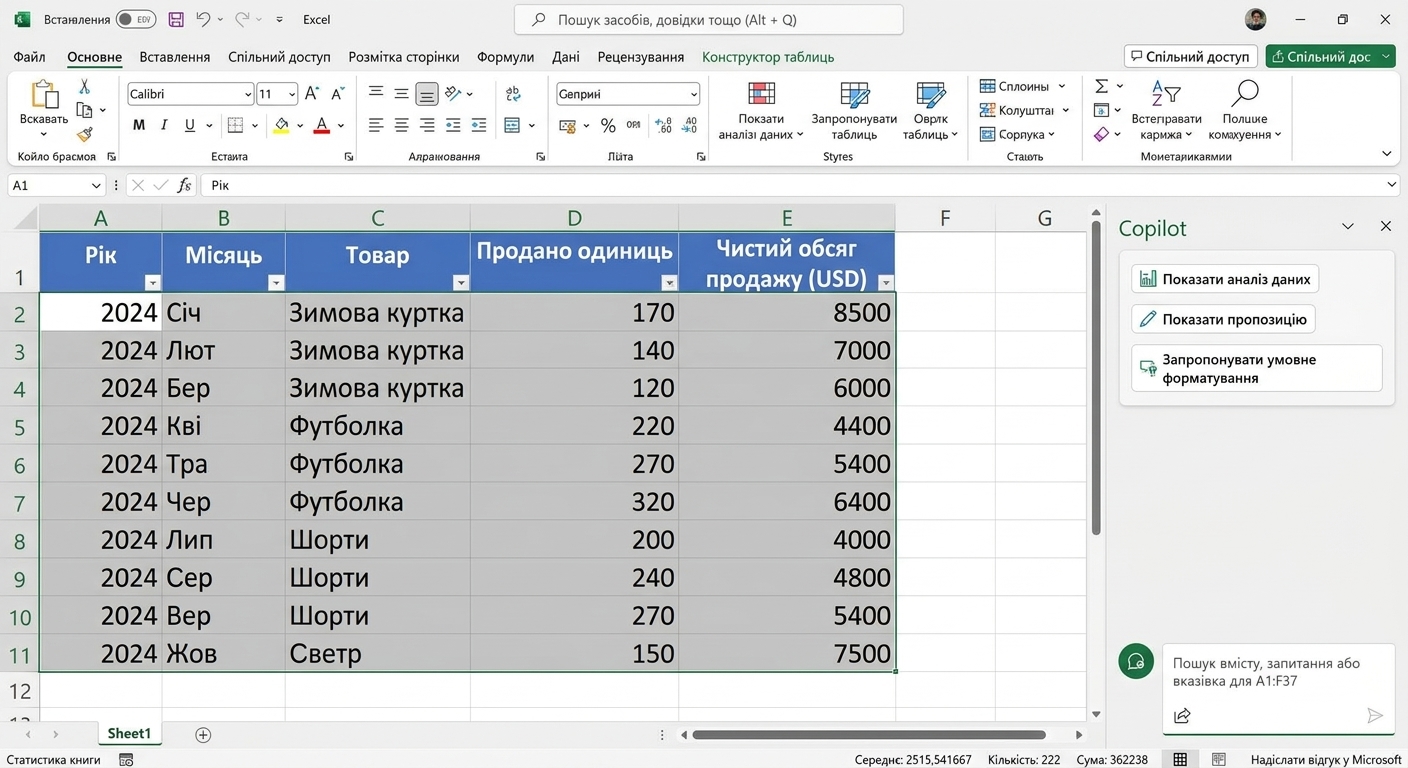Toggle middle vertical alignment
Viewport: 1408px width, 768px height.
point(401,93)
